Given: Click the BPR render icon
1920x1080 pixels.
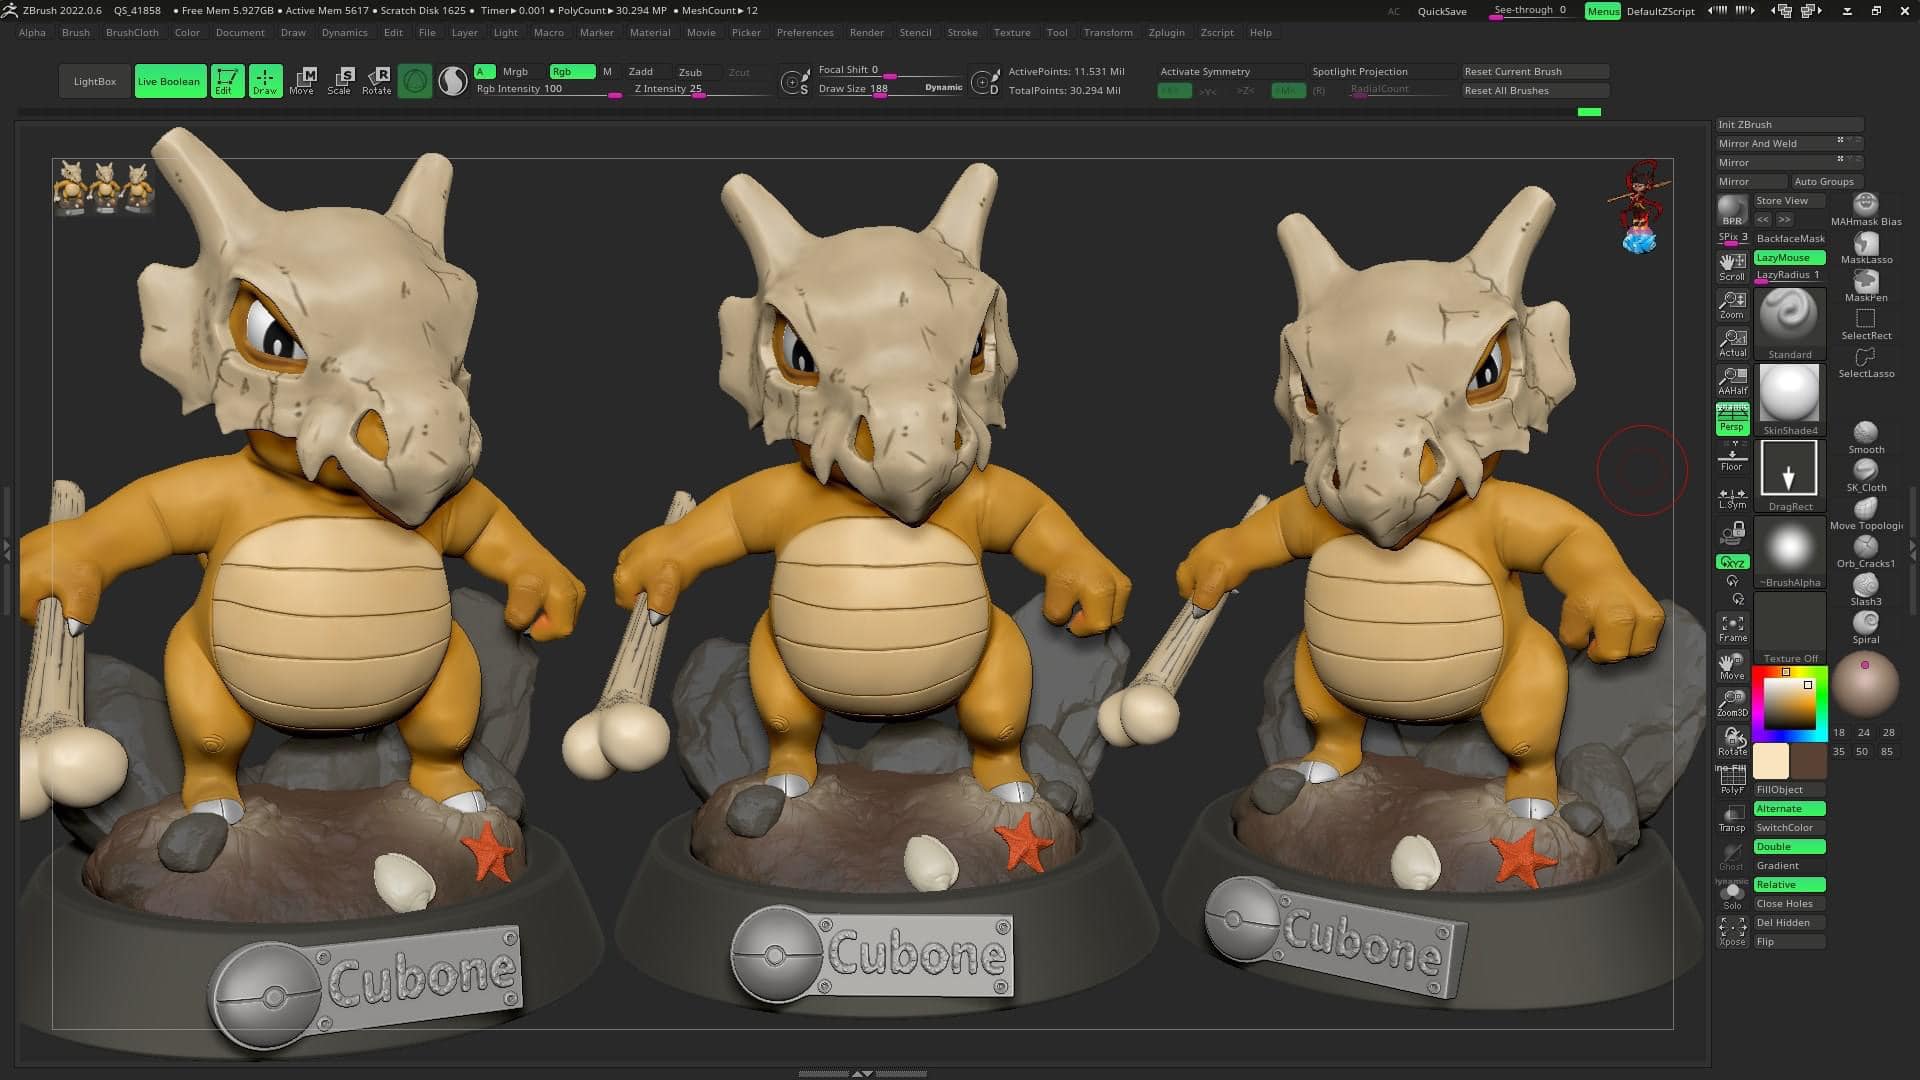Looking at the screenshot, I should click(1732, 211).
